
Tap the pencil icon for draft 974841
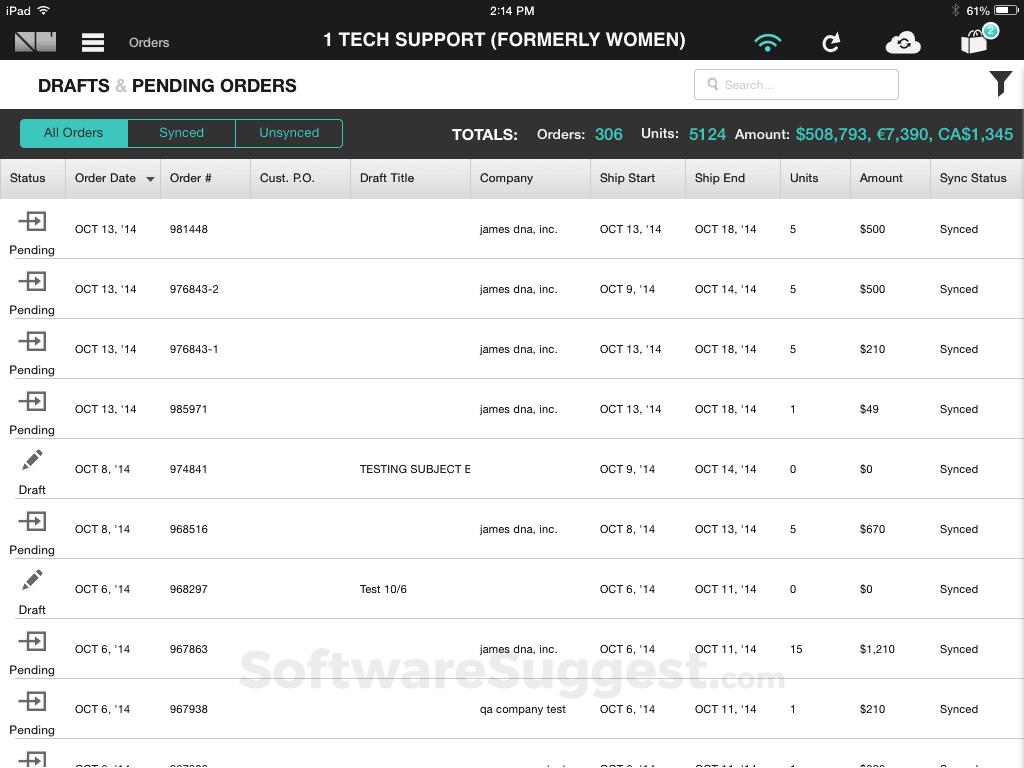32,460
